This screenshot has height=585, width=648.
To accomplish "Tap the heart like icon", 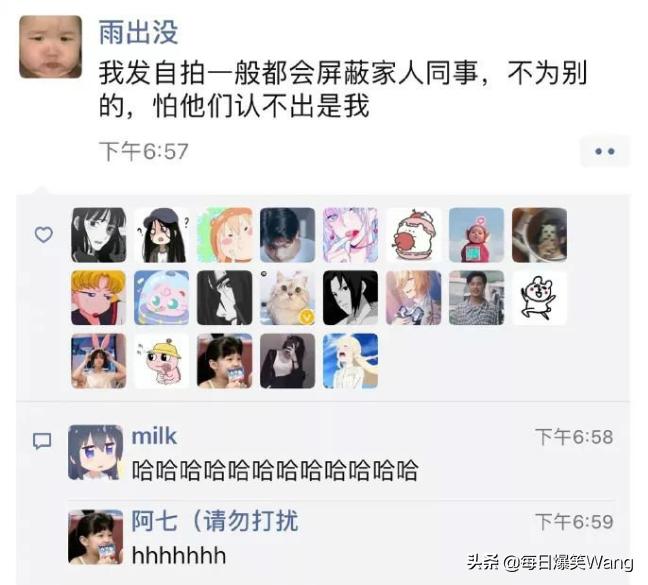I will [x=43, y=234].
